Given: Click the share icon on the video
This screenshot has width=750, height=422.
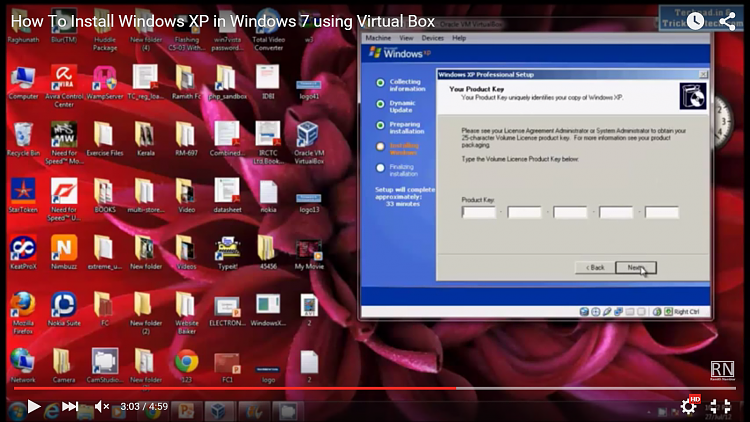Looking at the screenshot, I should [727, 21].
